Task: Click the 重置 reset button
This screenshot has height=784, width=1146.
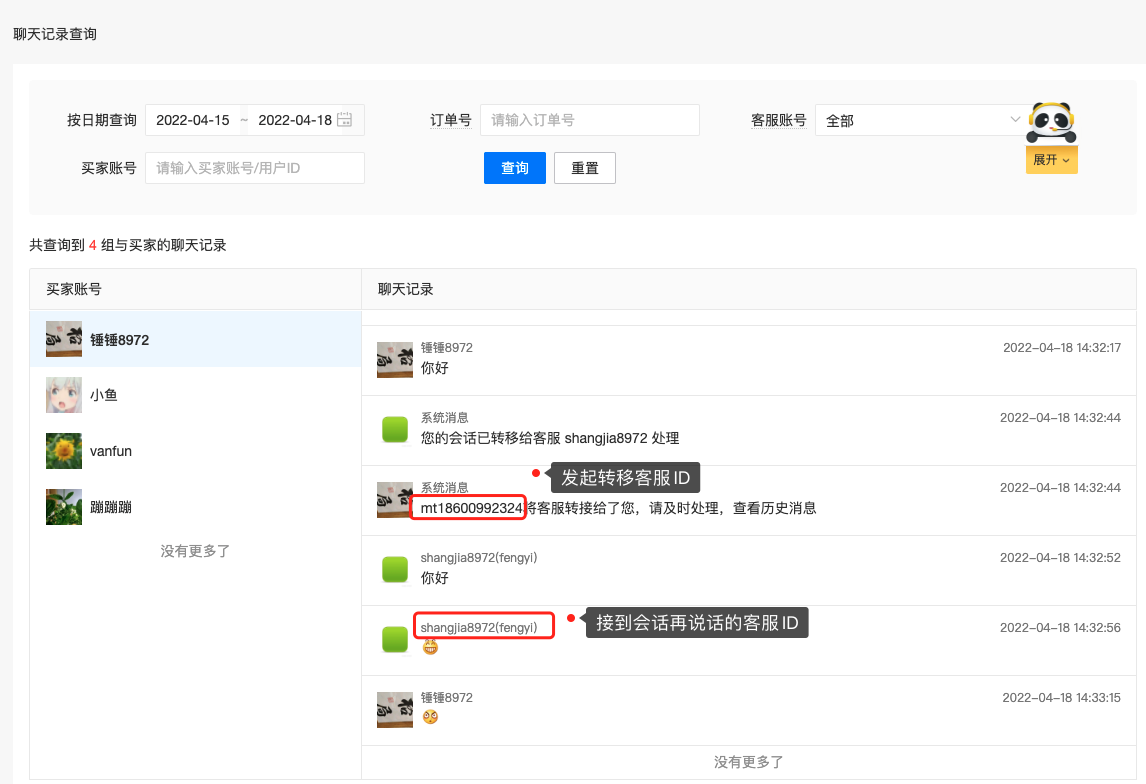Action: (x=585, y=168)
